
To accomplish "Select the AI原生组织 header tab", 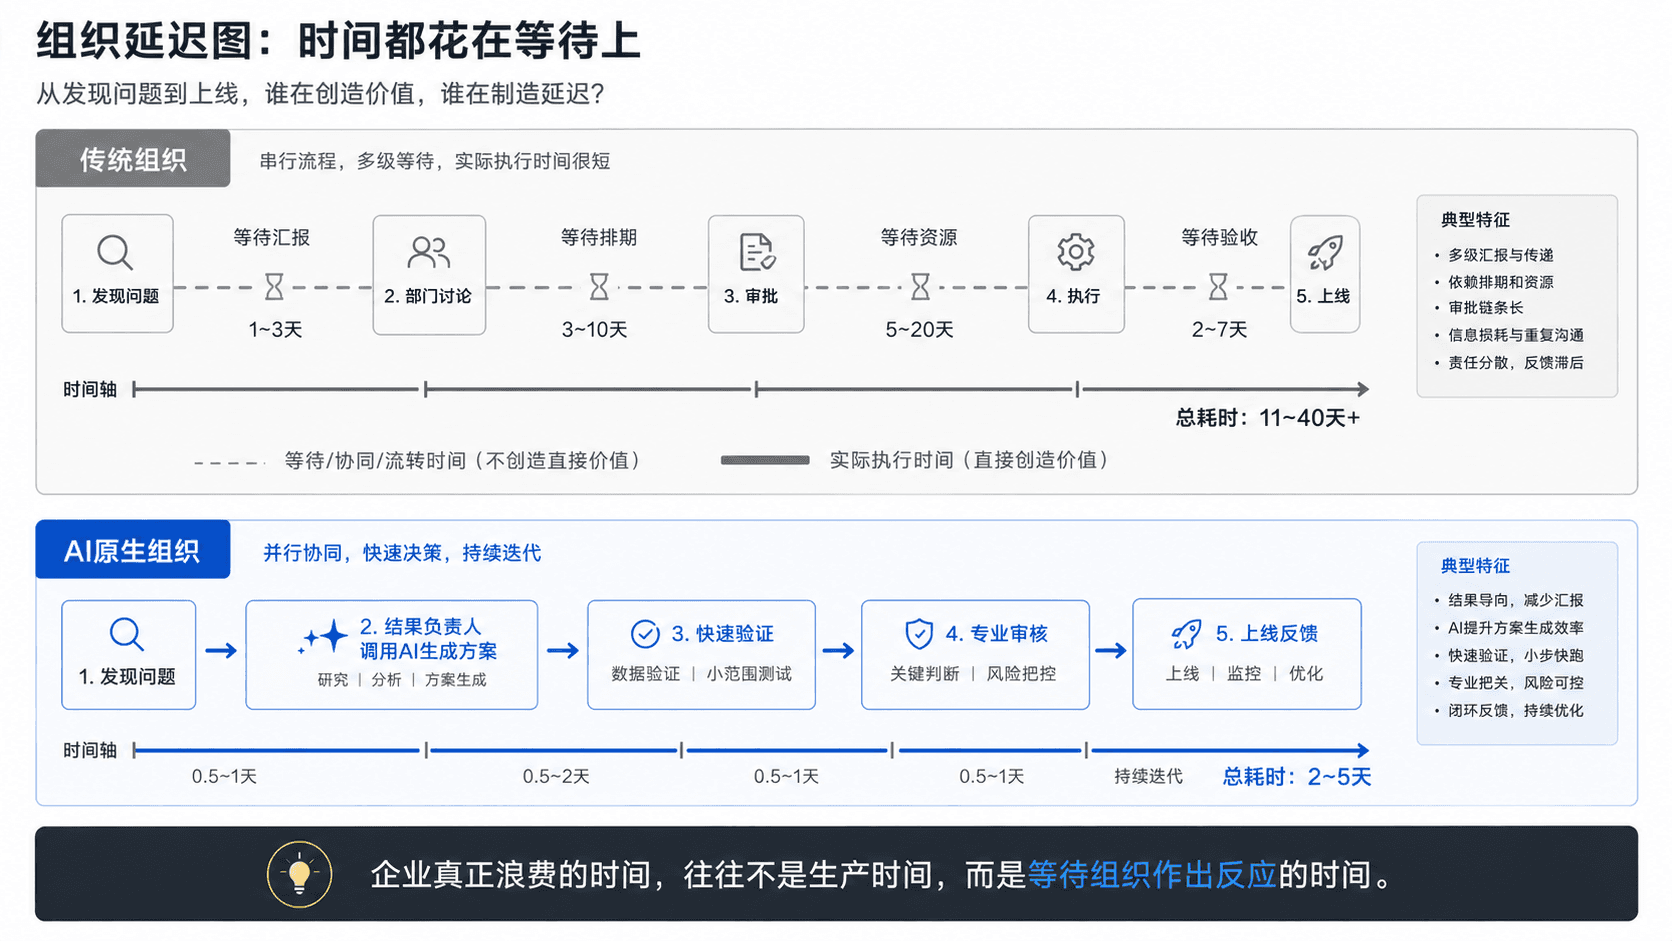I will 133,550.
